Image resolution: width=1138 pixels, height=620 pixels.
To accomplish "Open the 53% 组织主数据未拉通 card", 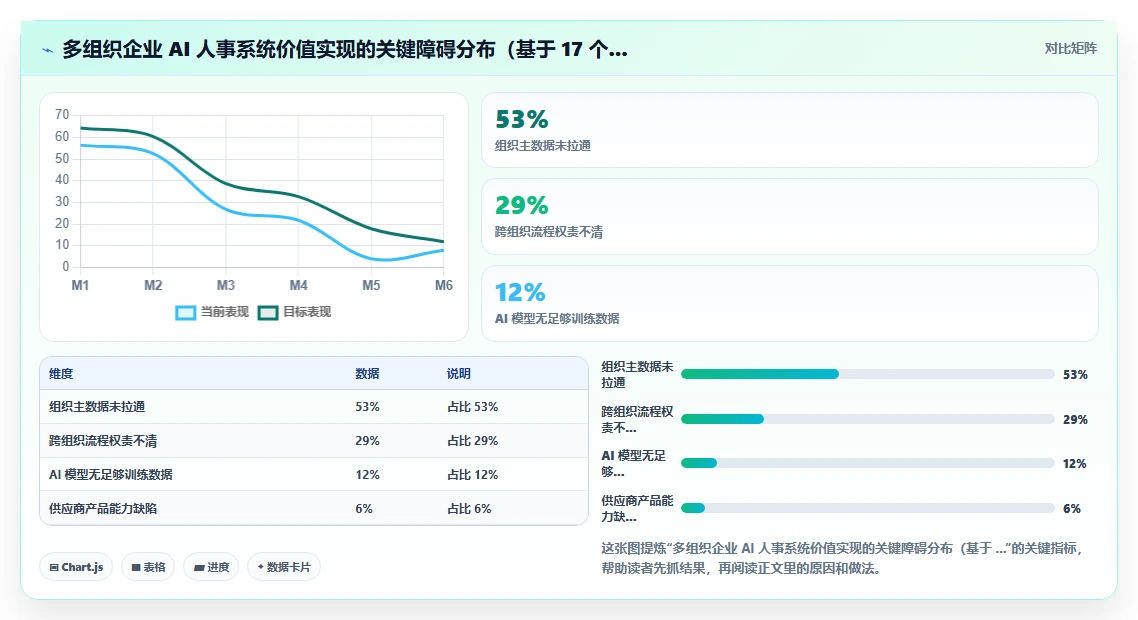I will click(x=790, y=130).
